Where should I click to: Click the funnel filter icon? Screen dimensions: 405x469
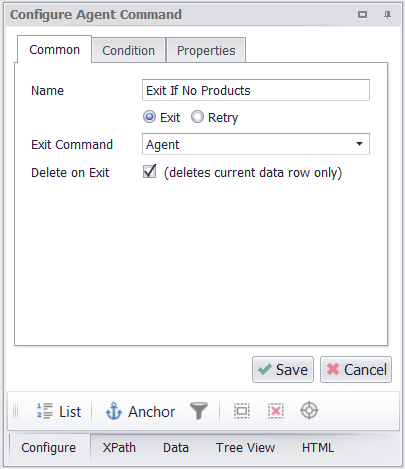(199, 411)
